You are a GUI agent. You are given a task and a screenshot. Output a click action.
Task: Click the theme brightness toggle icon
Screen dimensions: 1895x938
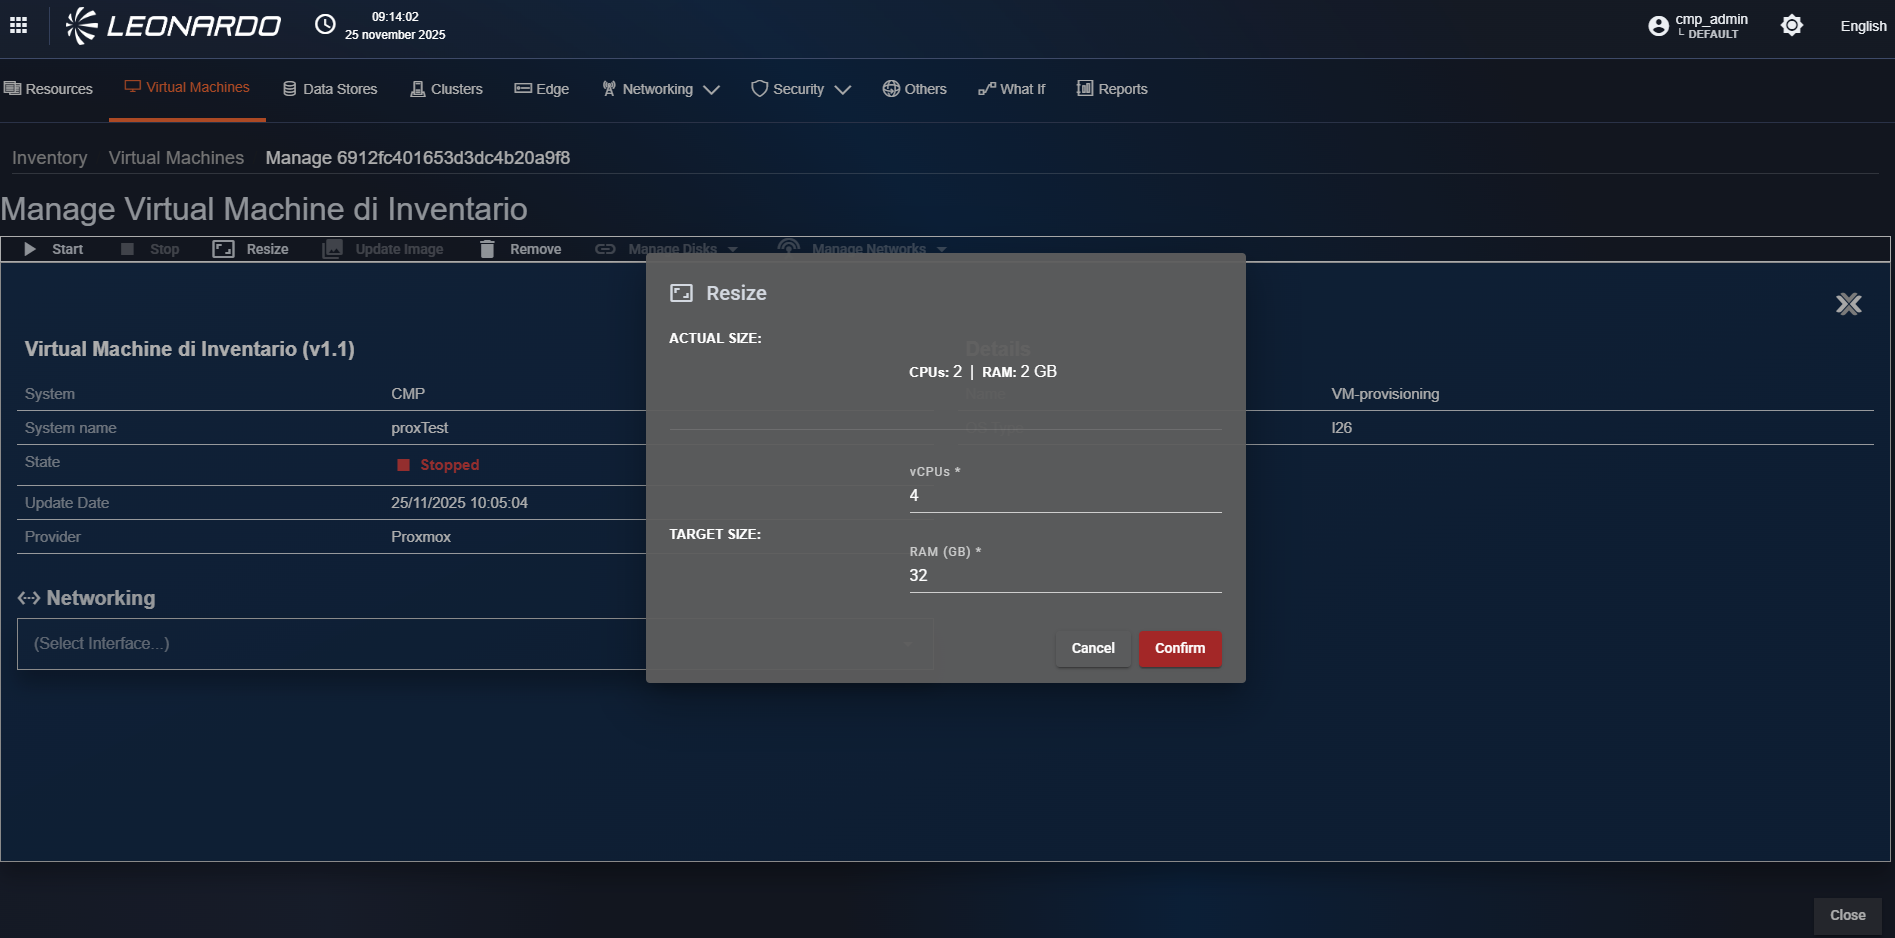click(1791, 26)
